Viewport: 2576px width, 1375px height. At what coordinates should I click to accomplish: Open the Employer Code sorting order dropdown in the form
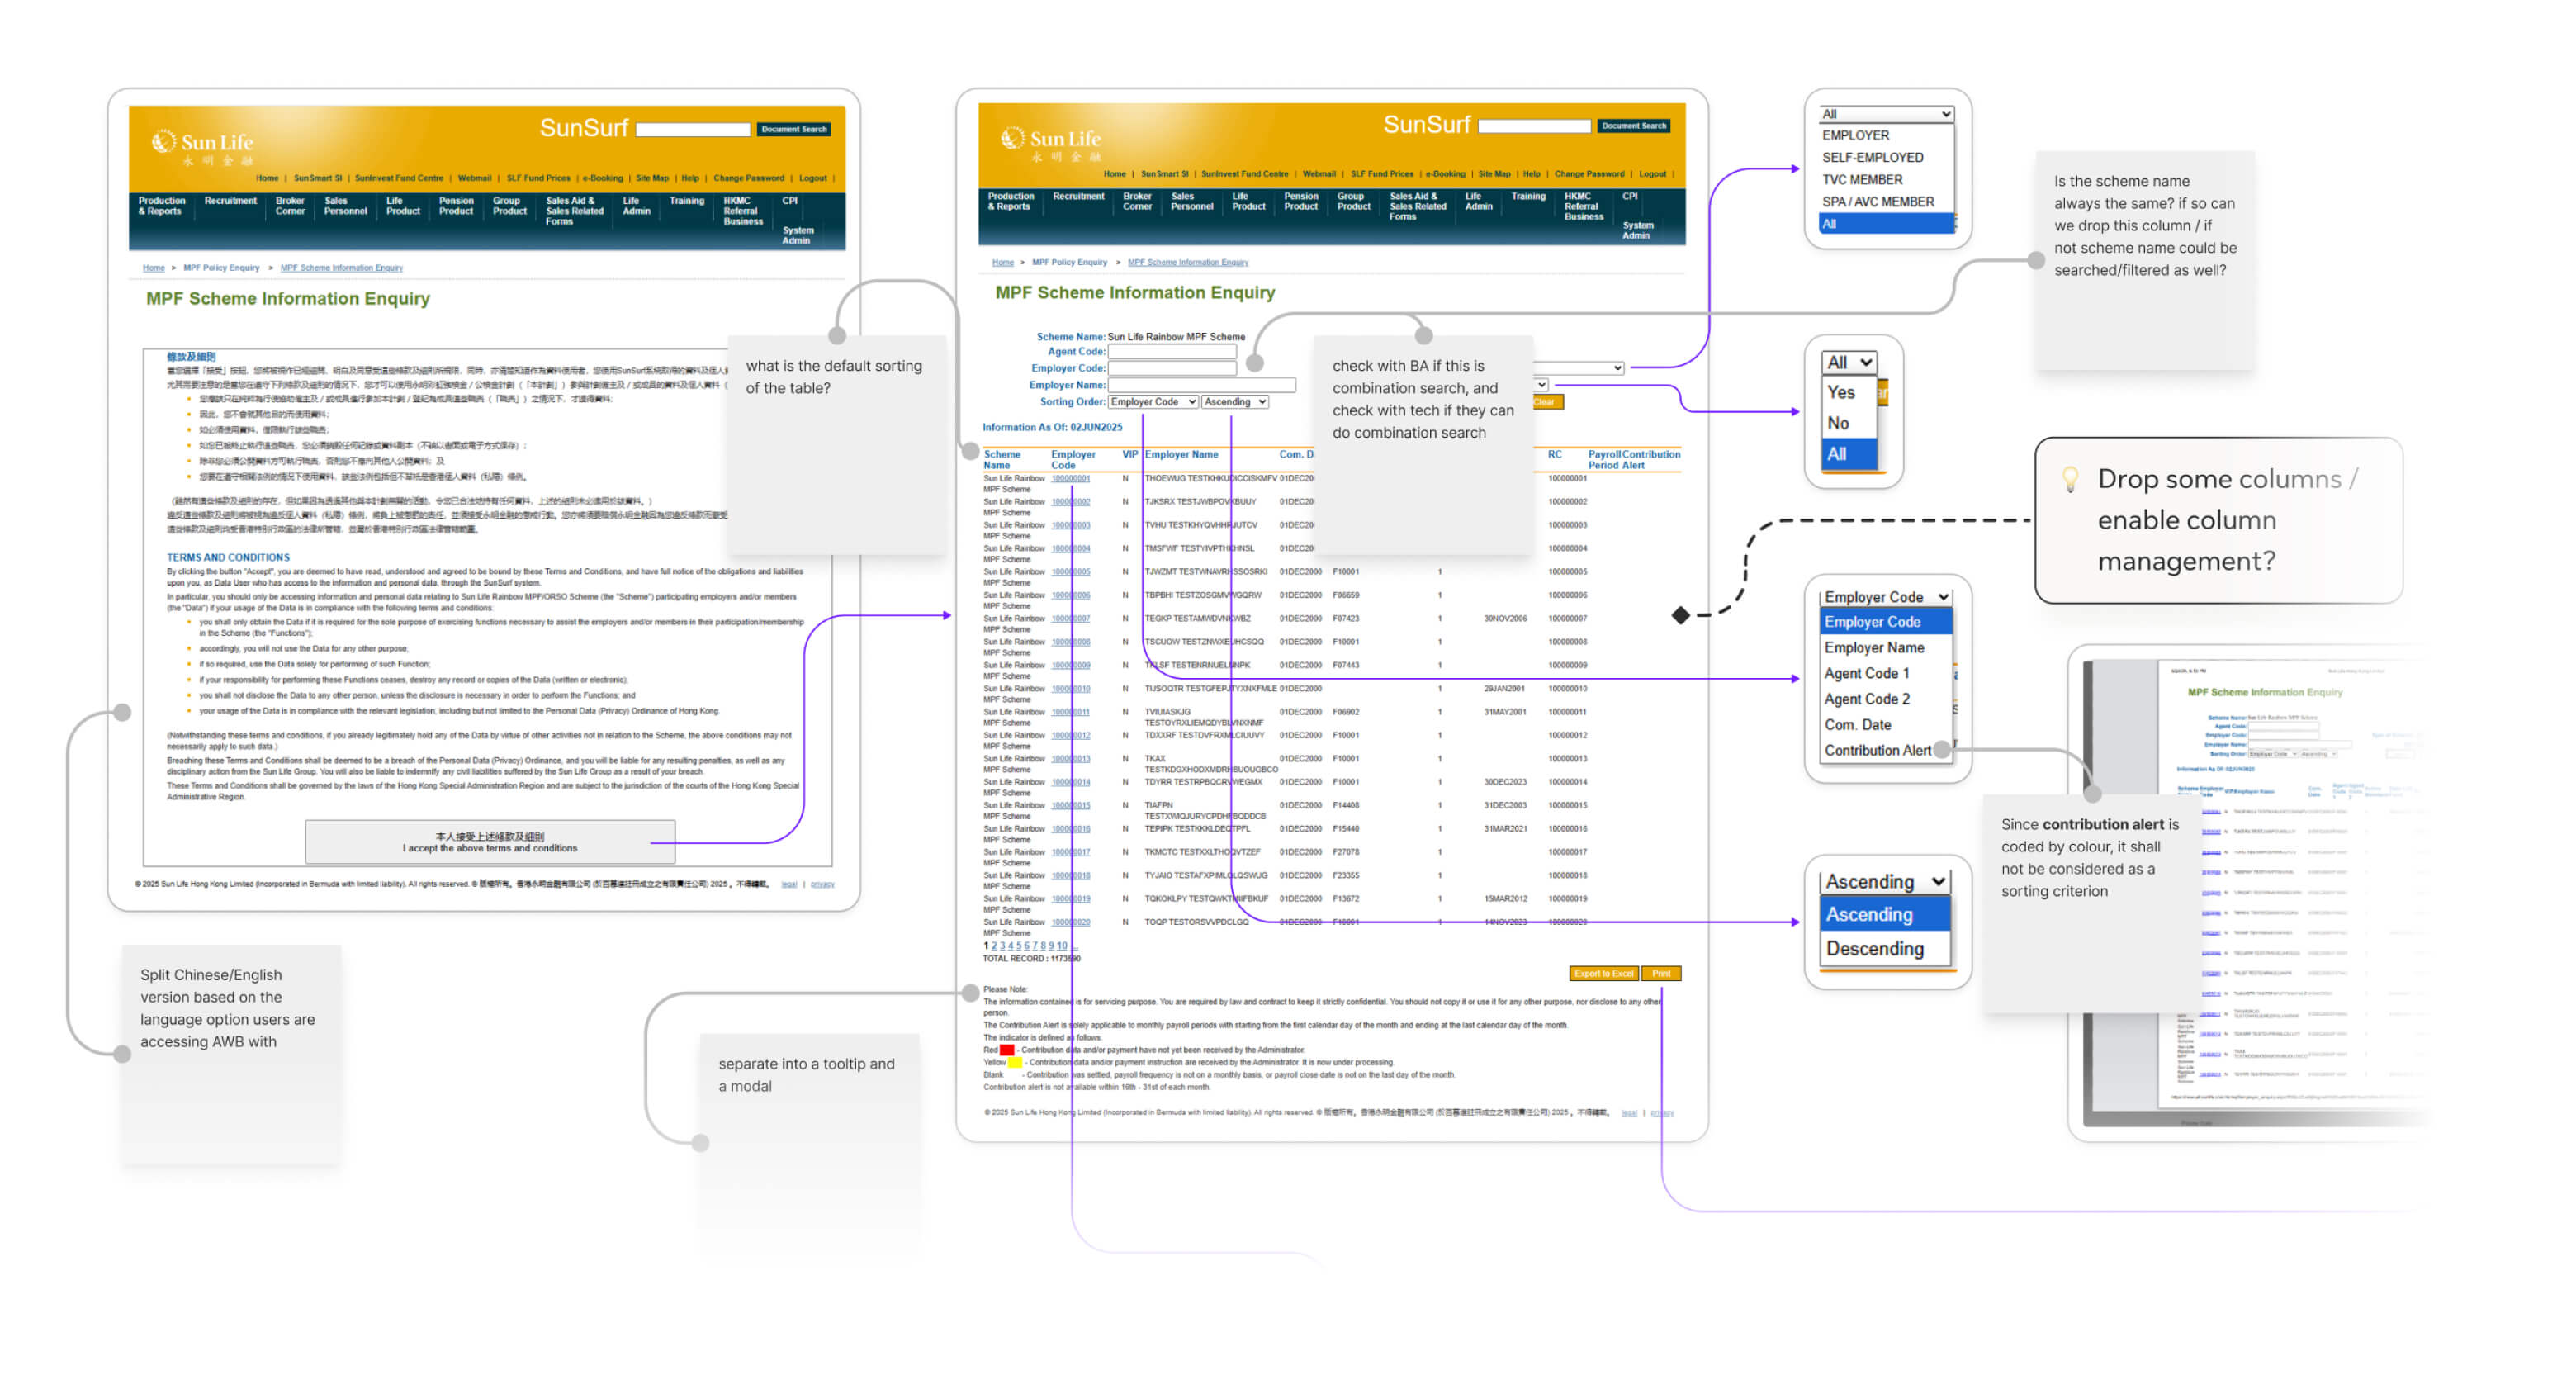1152,402
